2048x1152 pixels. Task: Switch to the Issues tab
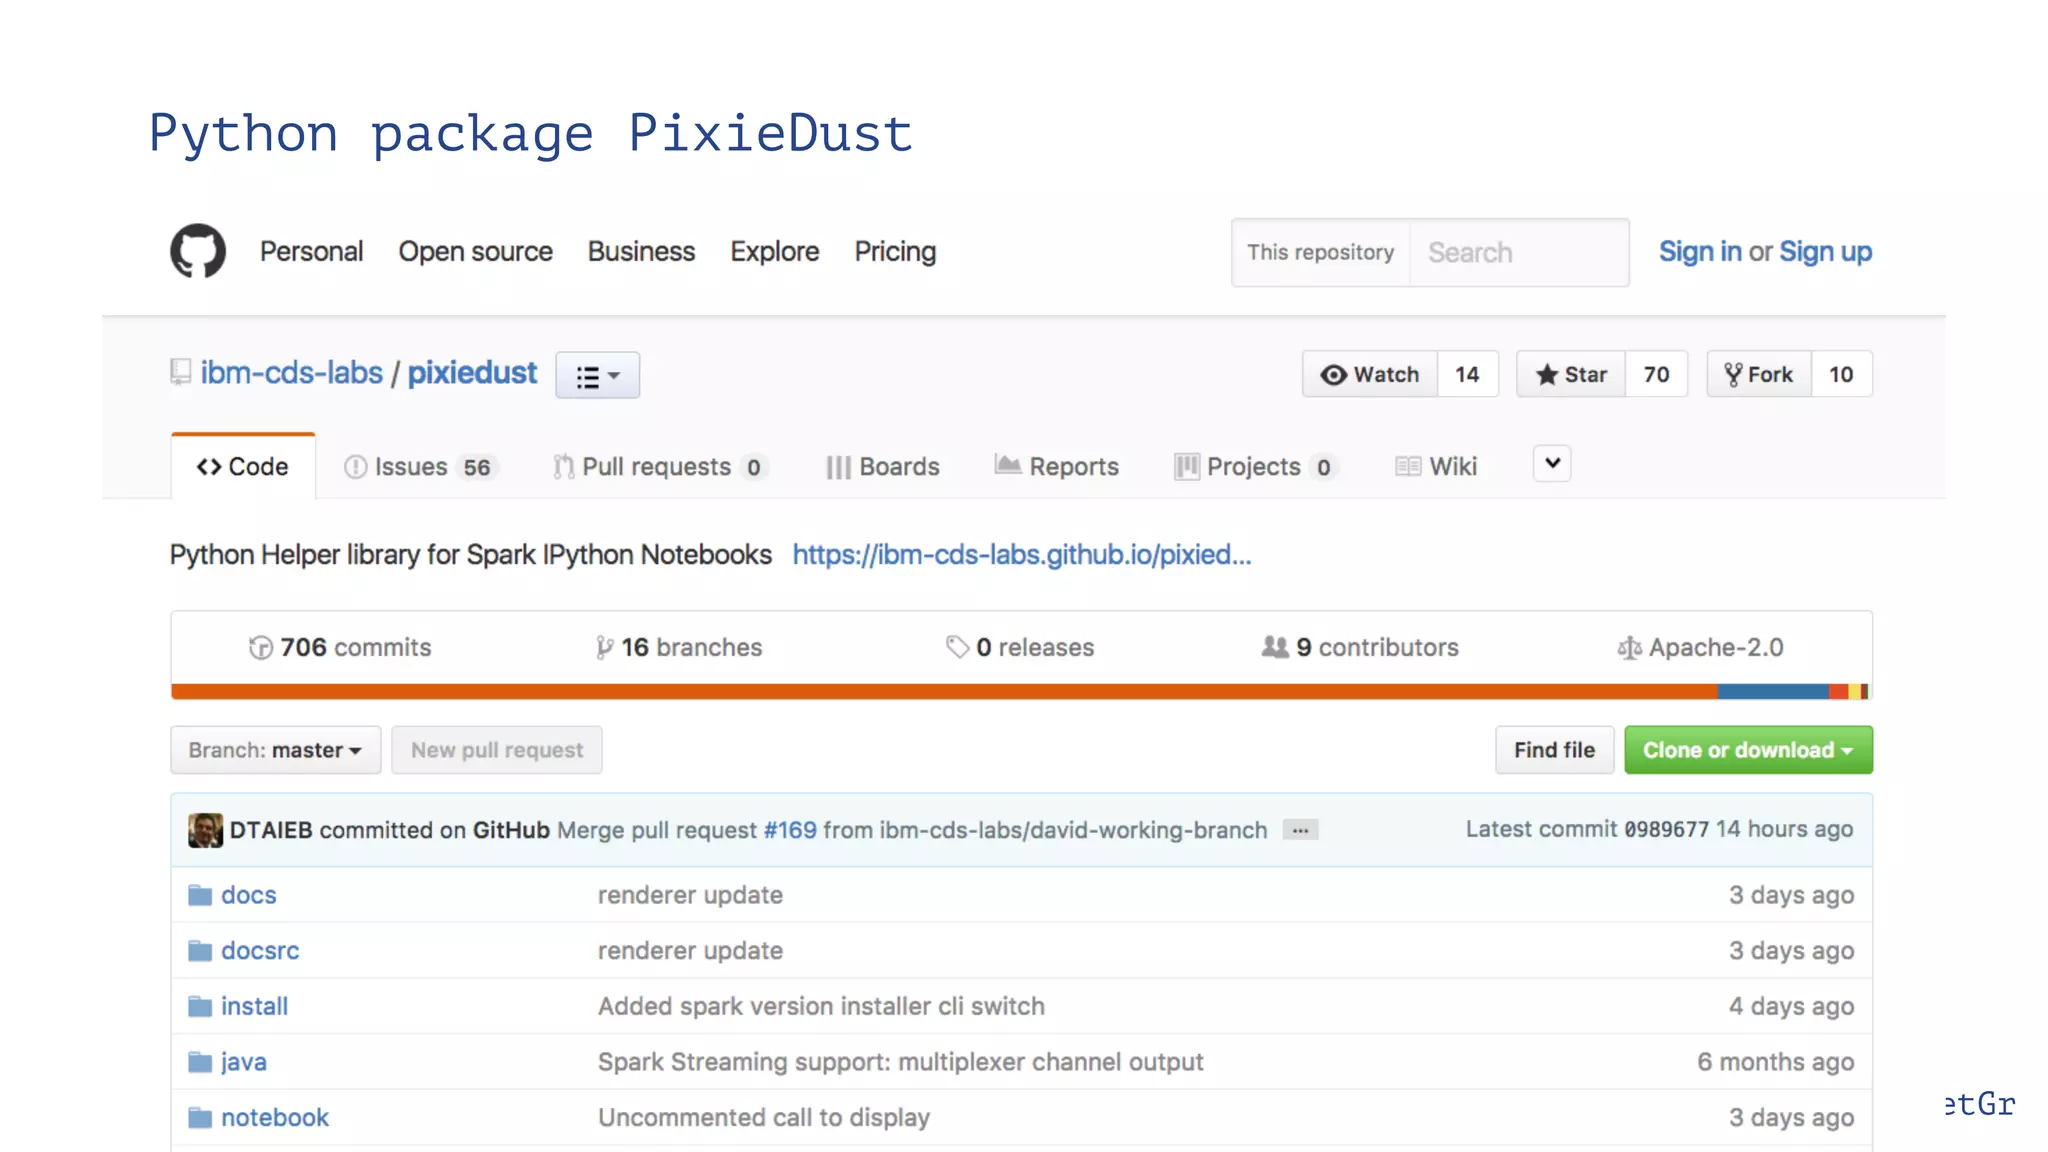click(419, 467)
